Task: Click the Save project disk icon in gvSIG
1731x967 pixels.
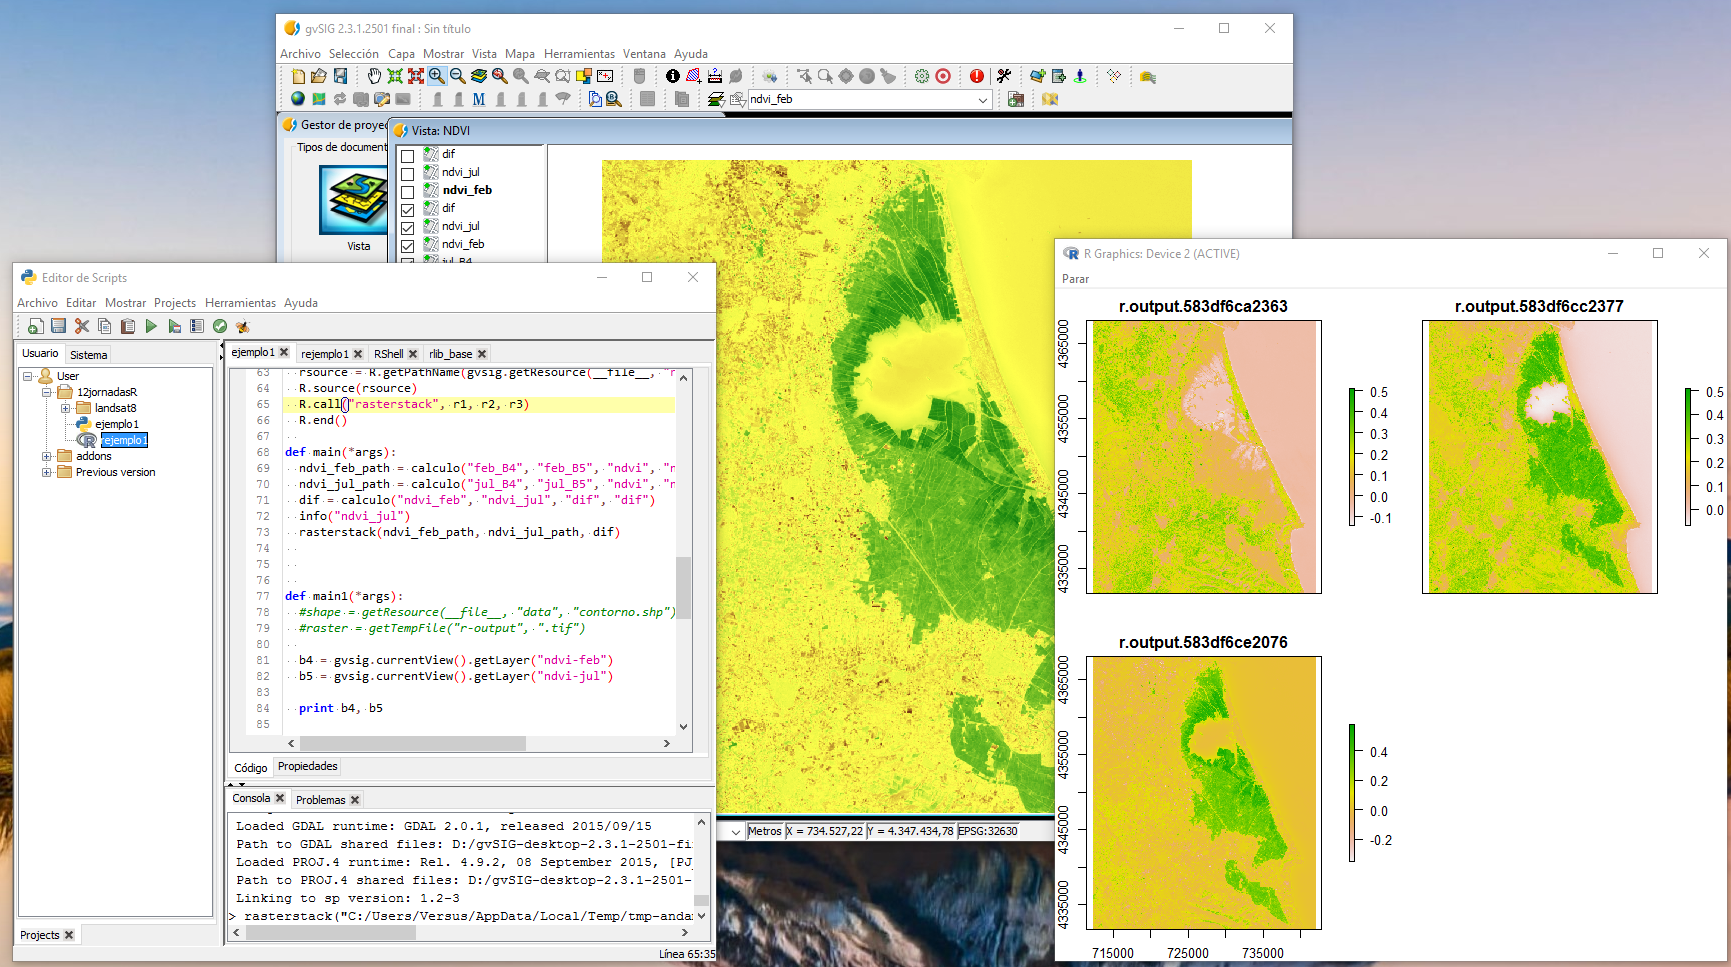Action: [340, 76]
